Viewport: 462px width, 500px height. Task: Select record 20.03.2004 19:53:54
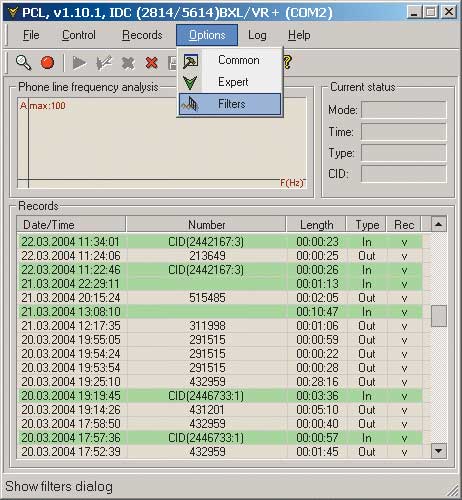[x=220, y=368]
